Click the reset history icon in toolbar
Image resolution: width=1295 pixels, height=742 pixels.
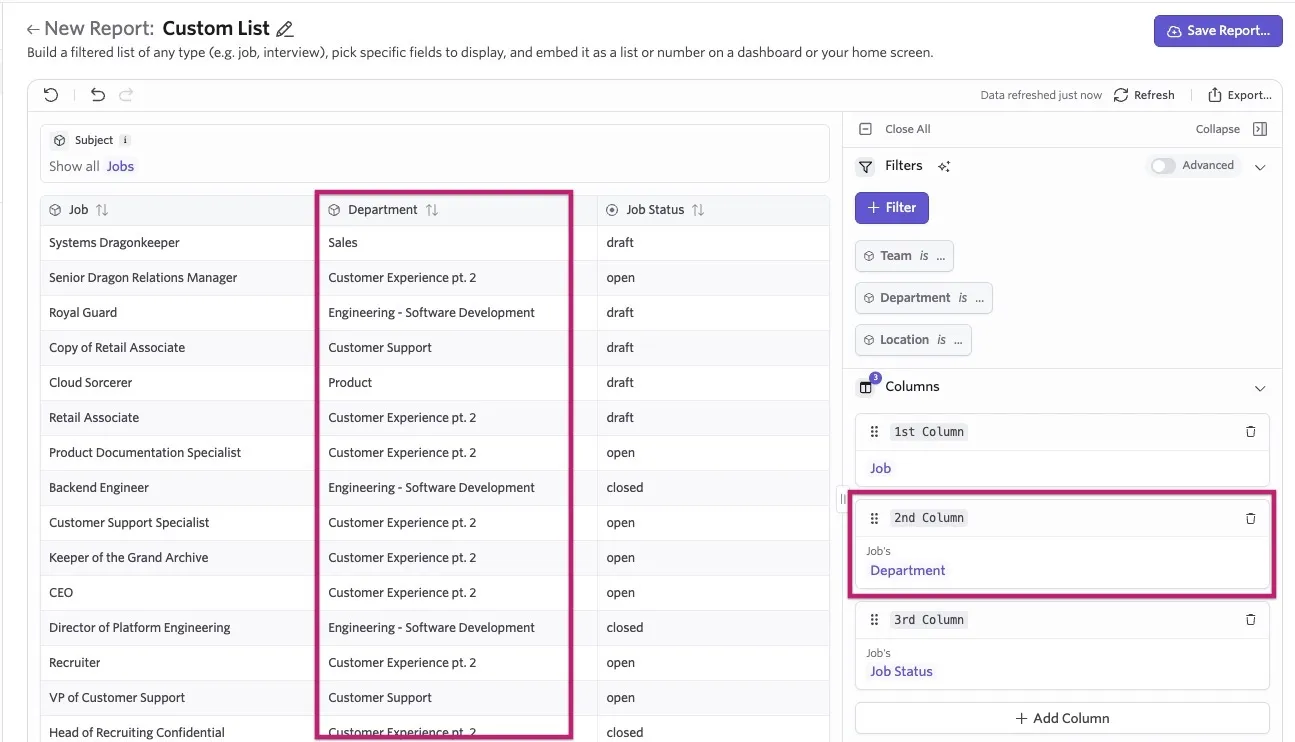(51, 95)
